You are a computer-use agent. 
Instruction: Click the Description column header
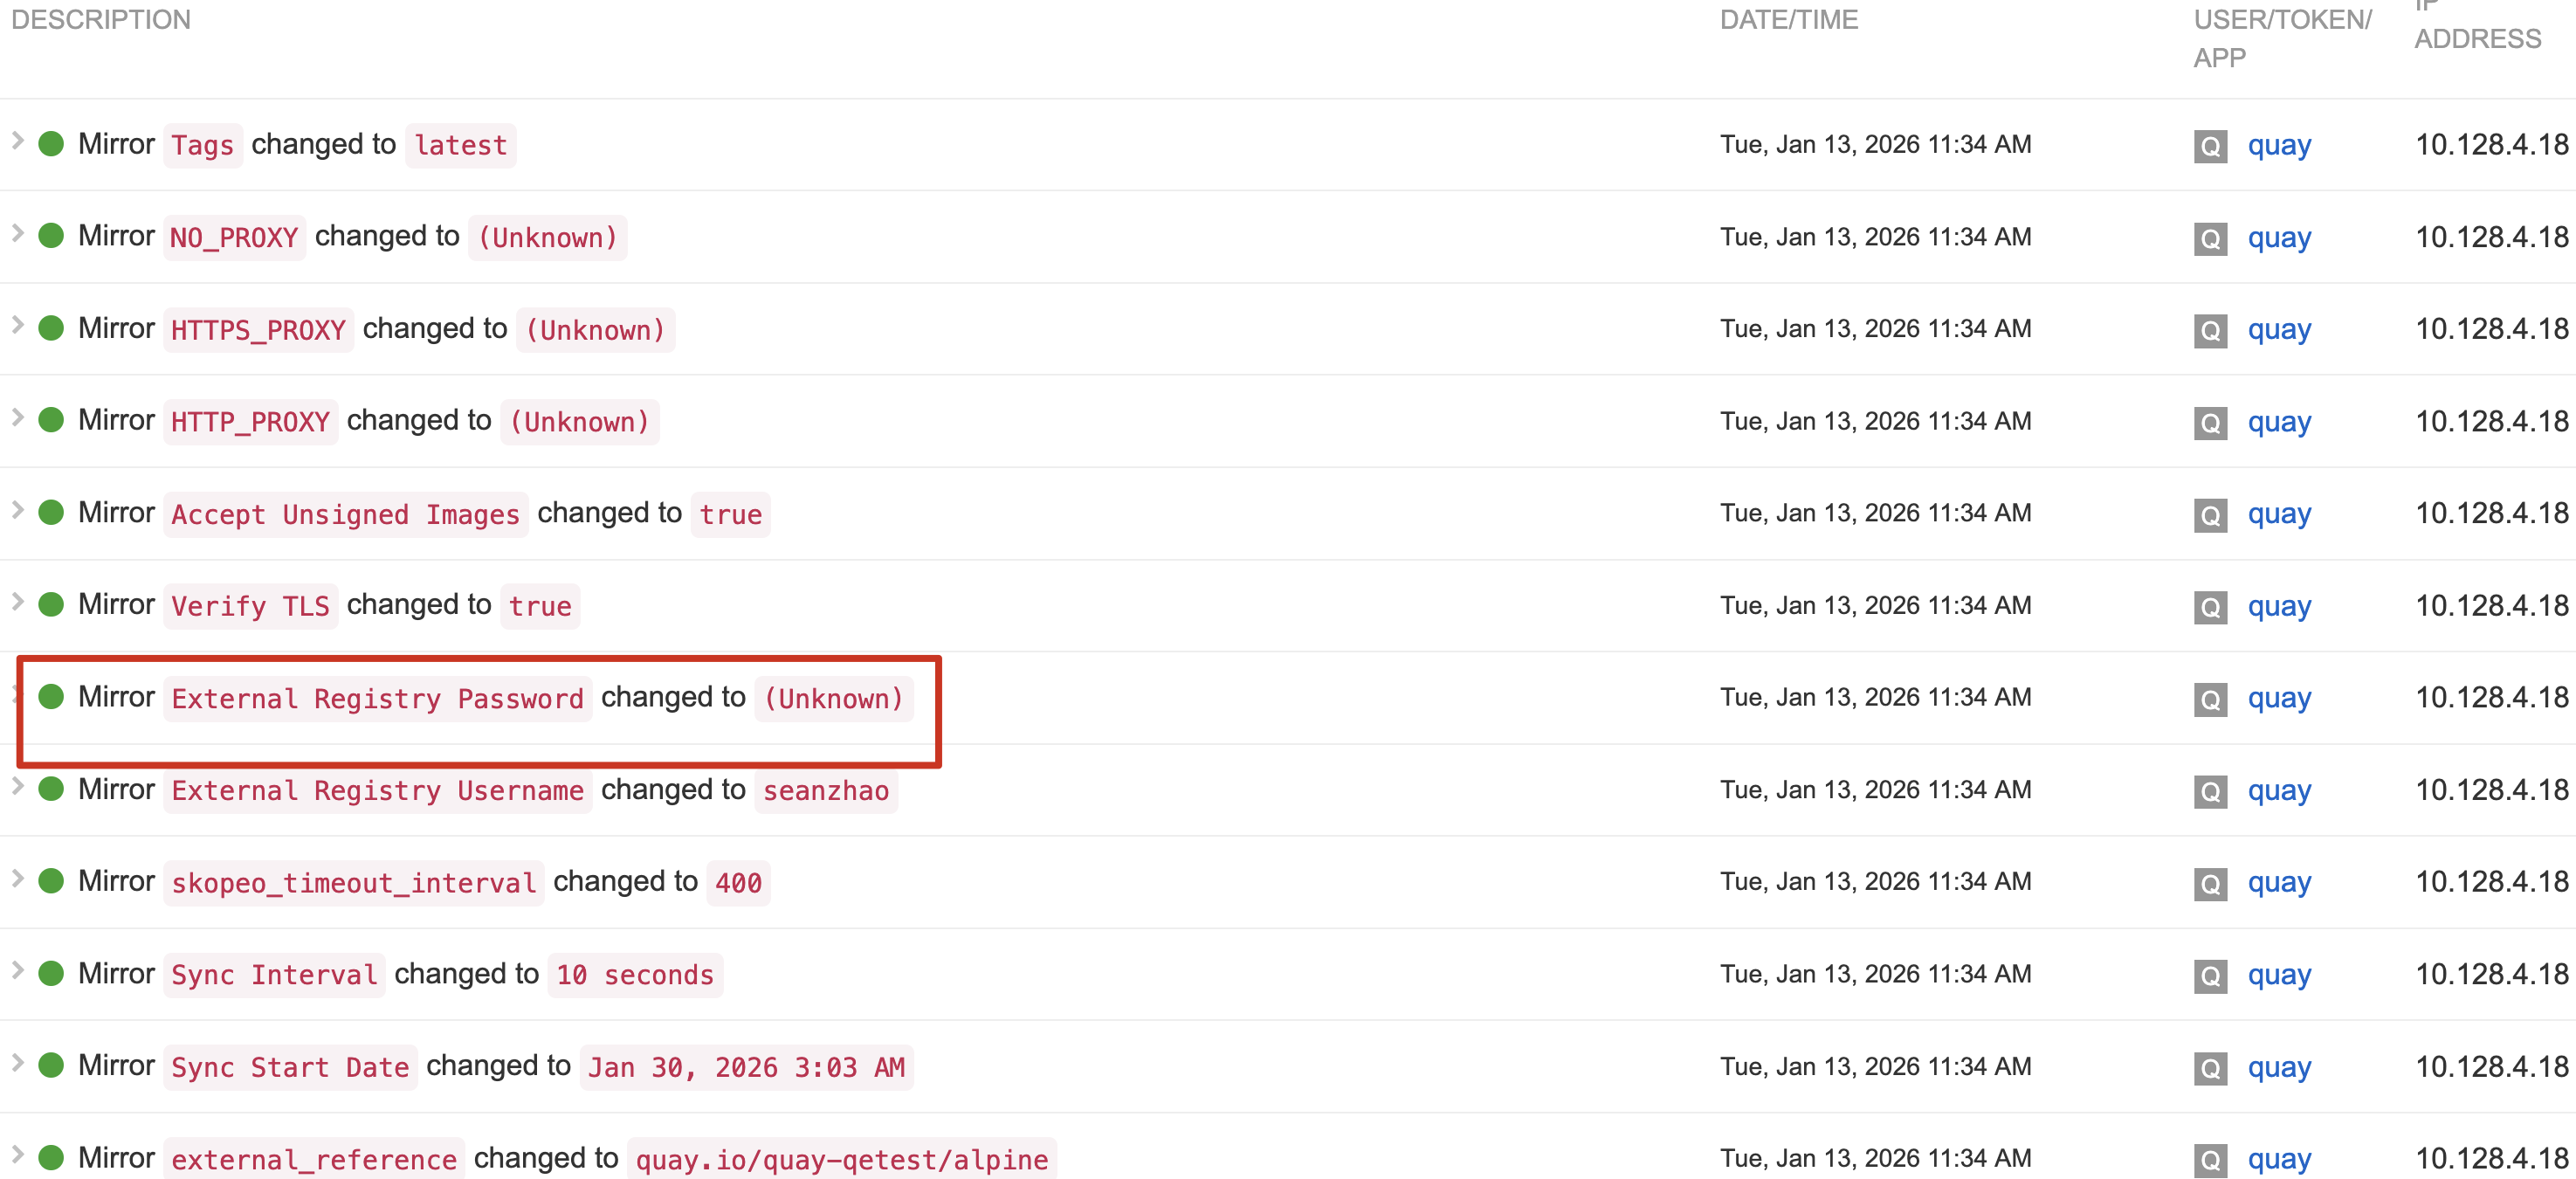click(101, 20)
